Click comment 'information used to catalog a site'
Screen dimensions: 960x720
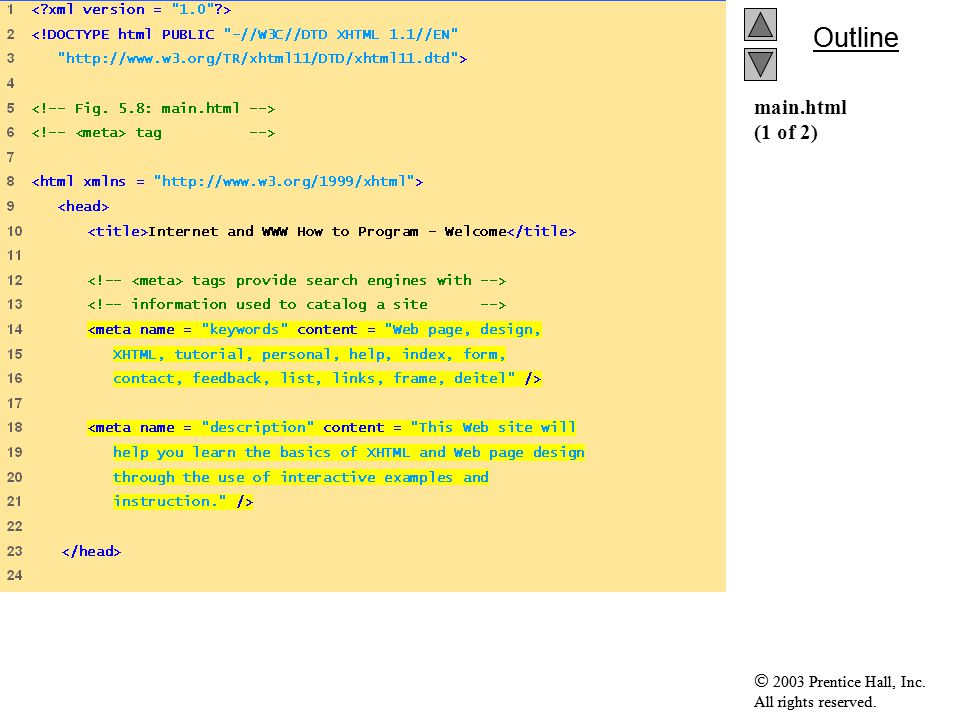click(x=297, y=305)
